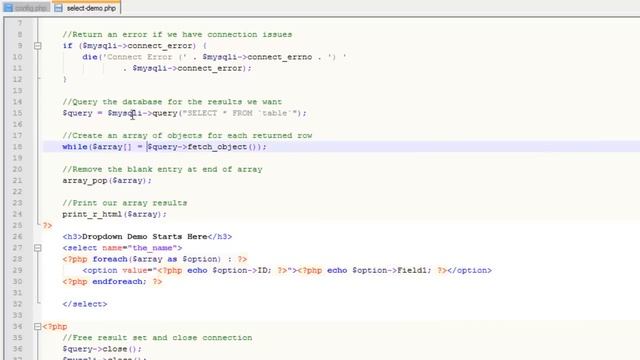Screen dimensions: 640x360
Task: Click the comment 'Query the database for the results we want'
Action: [x=172, y=102]
